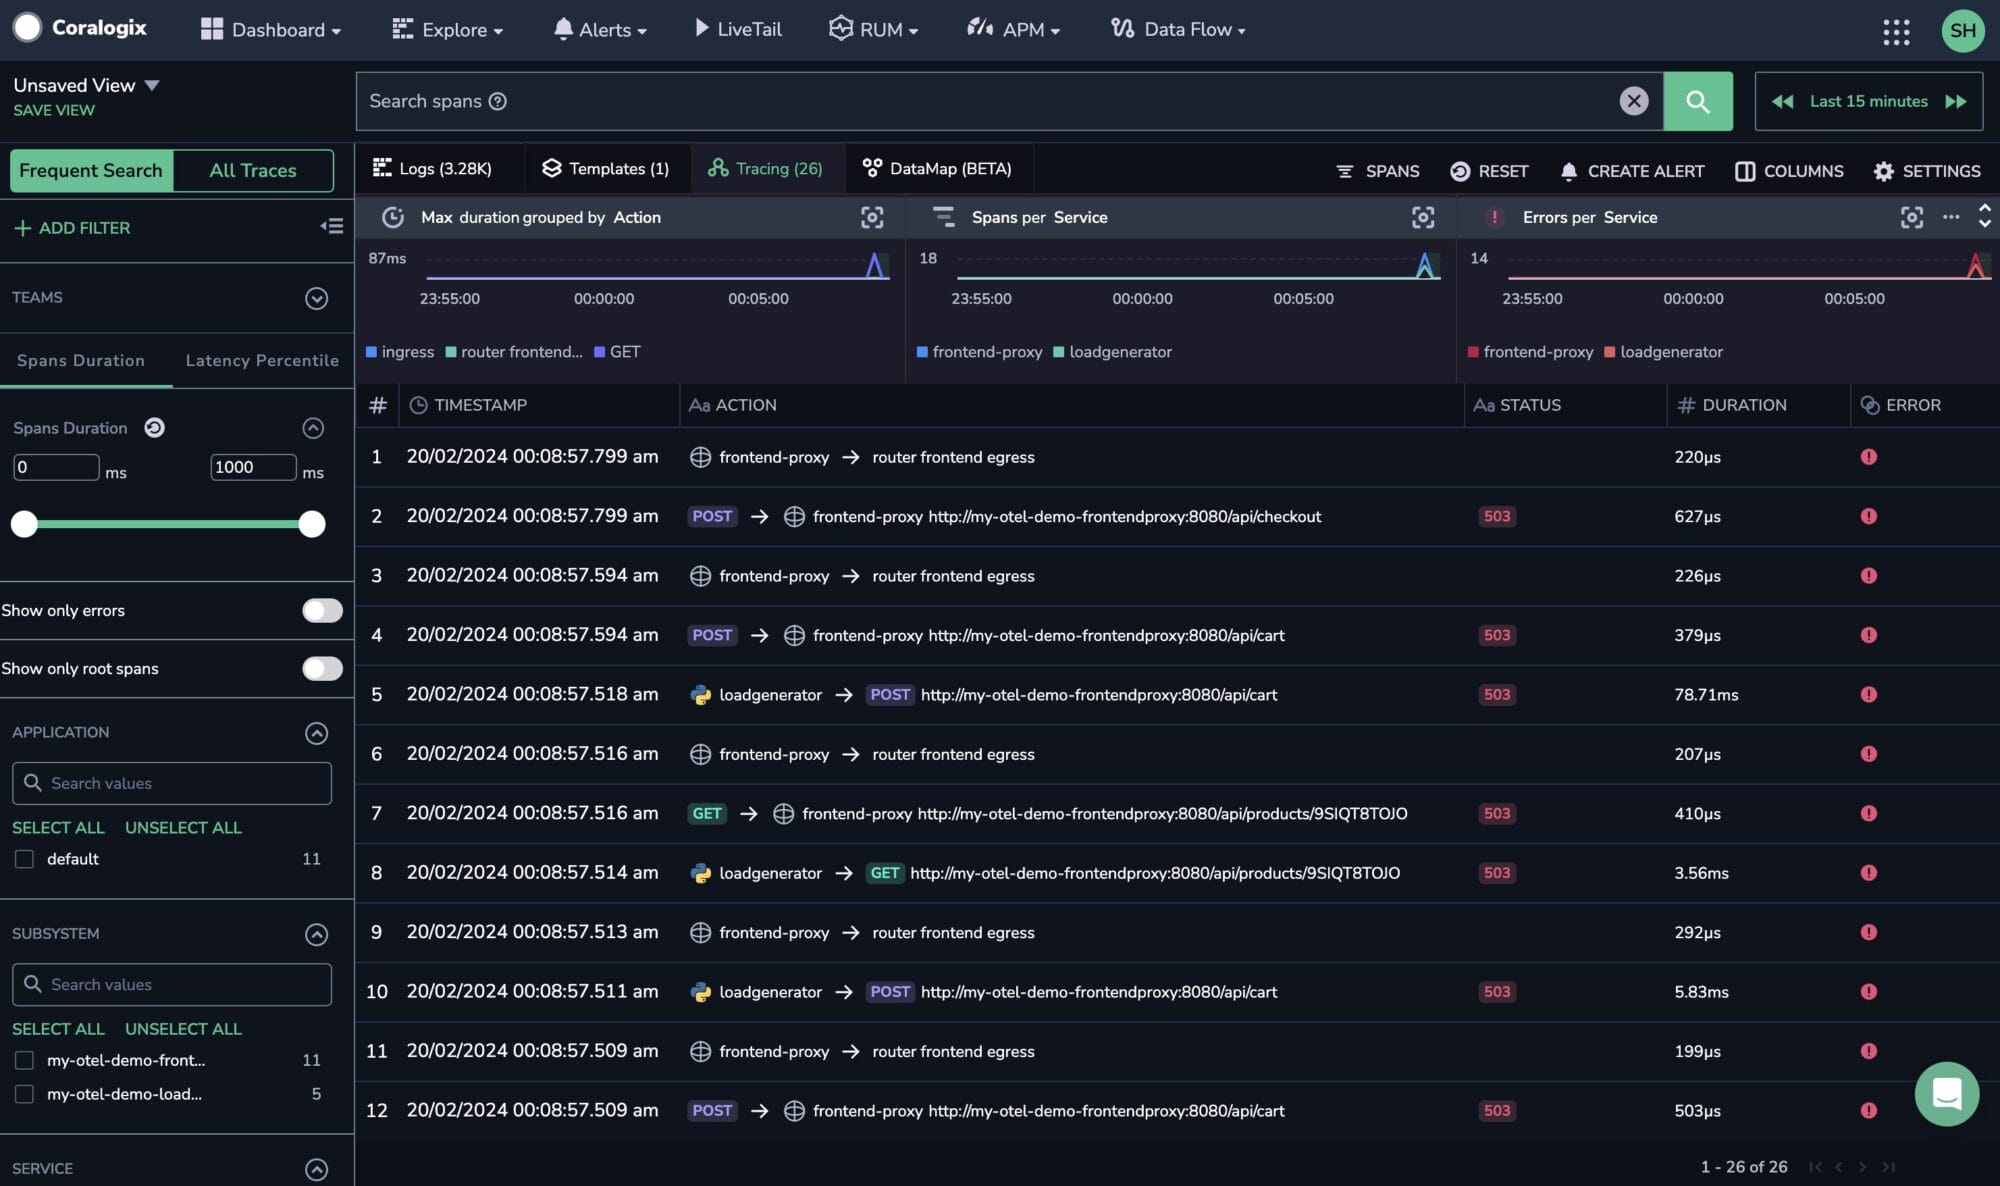Click the Coralogix logo
The height and width of the screenshot is (1186, 2000).
coord(80,28)
